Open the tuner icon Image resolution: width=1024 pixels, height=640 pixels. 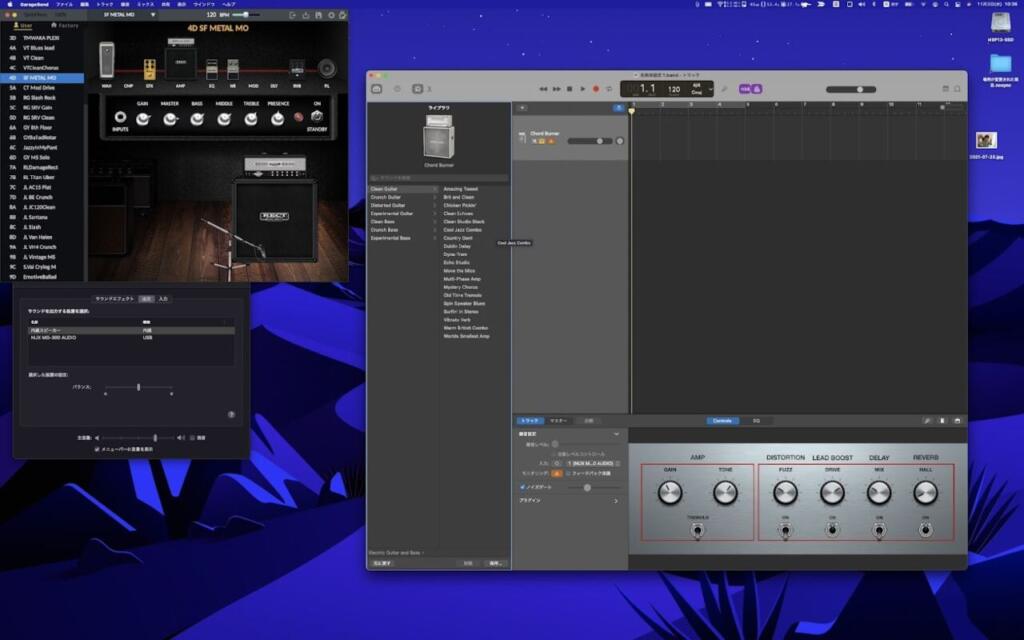coord(724,89)
